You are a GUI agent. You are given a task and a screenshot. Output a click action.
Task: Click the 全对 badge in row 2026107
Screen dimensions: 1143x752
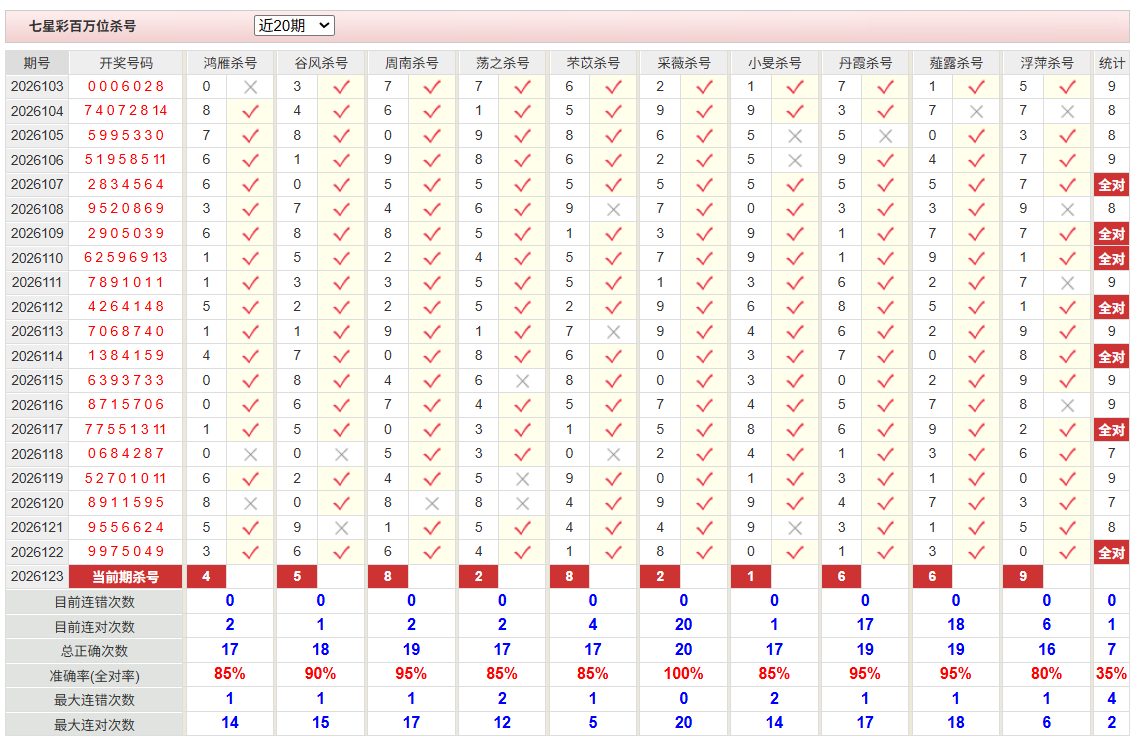1111,185
